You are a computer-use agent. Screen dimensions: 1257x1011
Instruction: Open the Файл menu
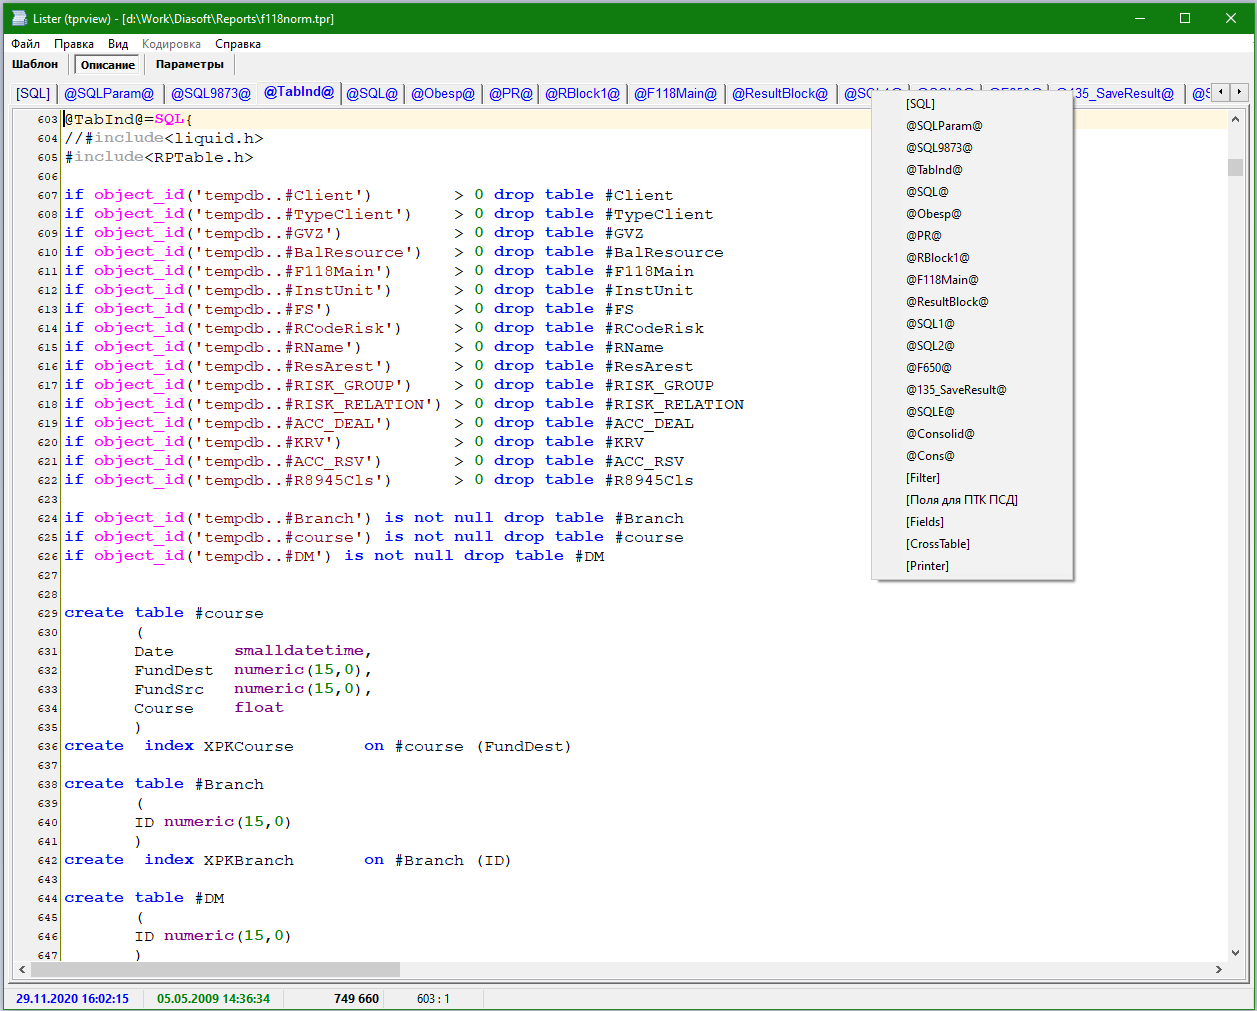point(25,44)
